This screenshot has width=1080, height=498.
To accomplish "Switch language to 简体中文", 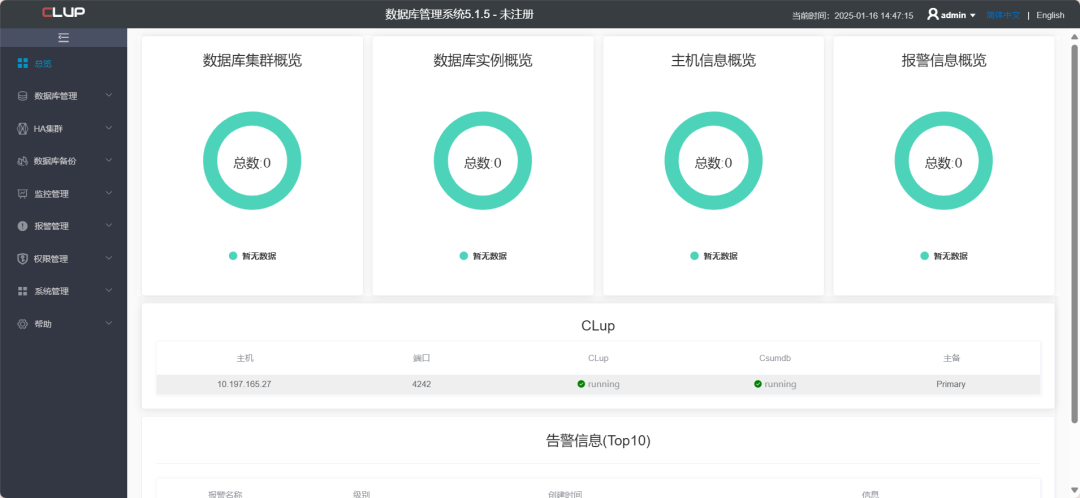I will tap(1003, 15).
